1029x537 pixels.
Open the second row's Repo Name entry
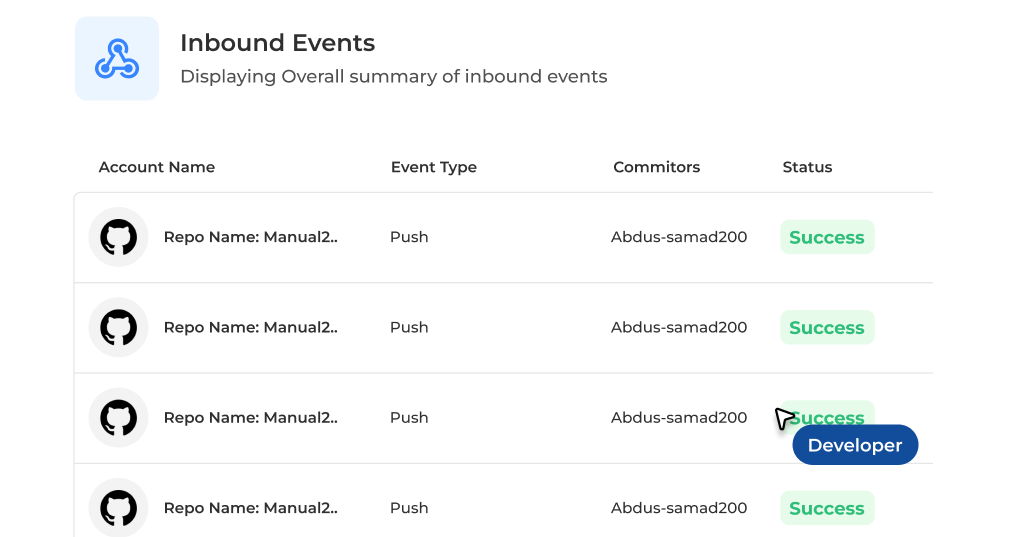(251, 328)
